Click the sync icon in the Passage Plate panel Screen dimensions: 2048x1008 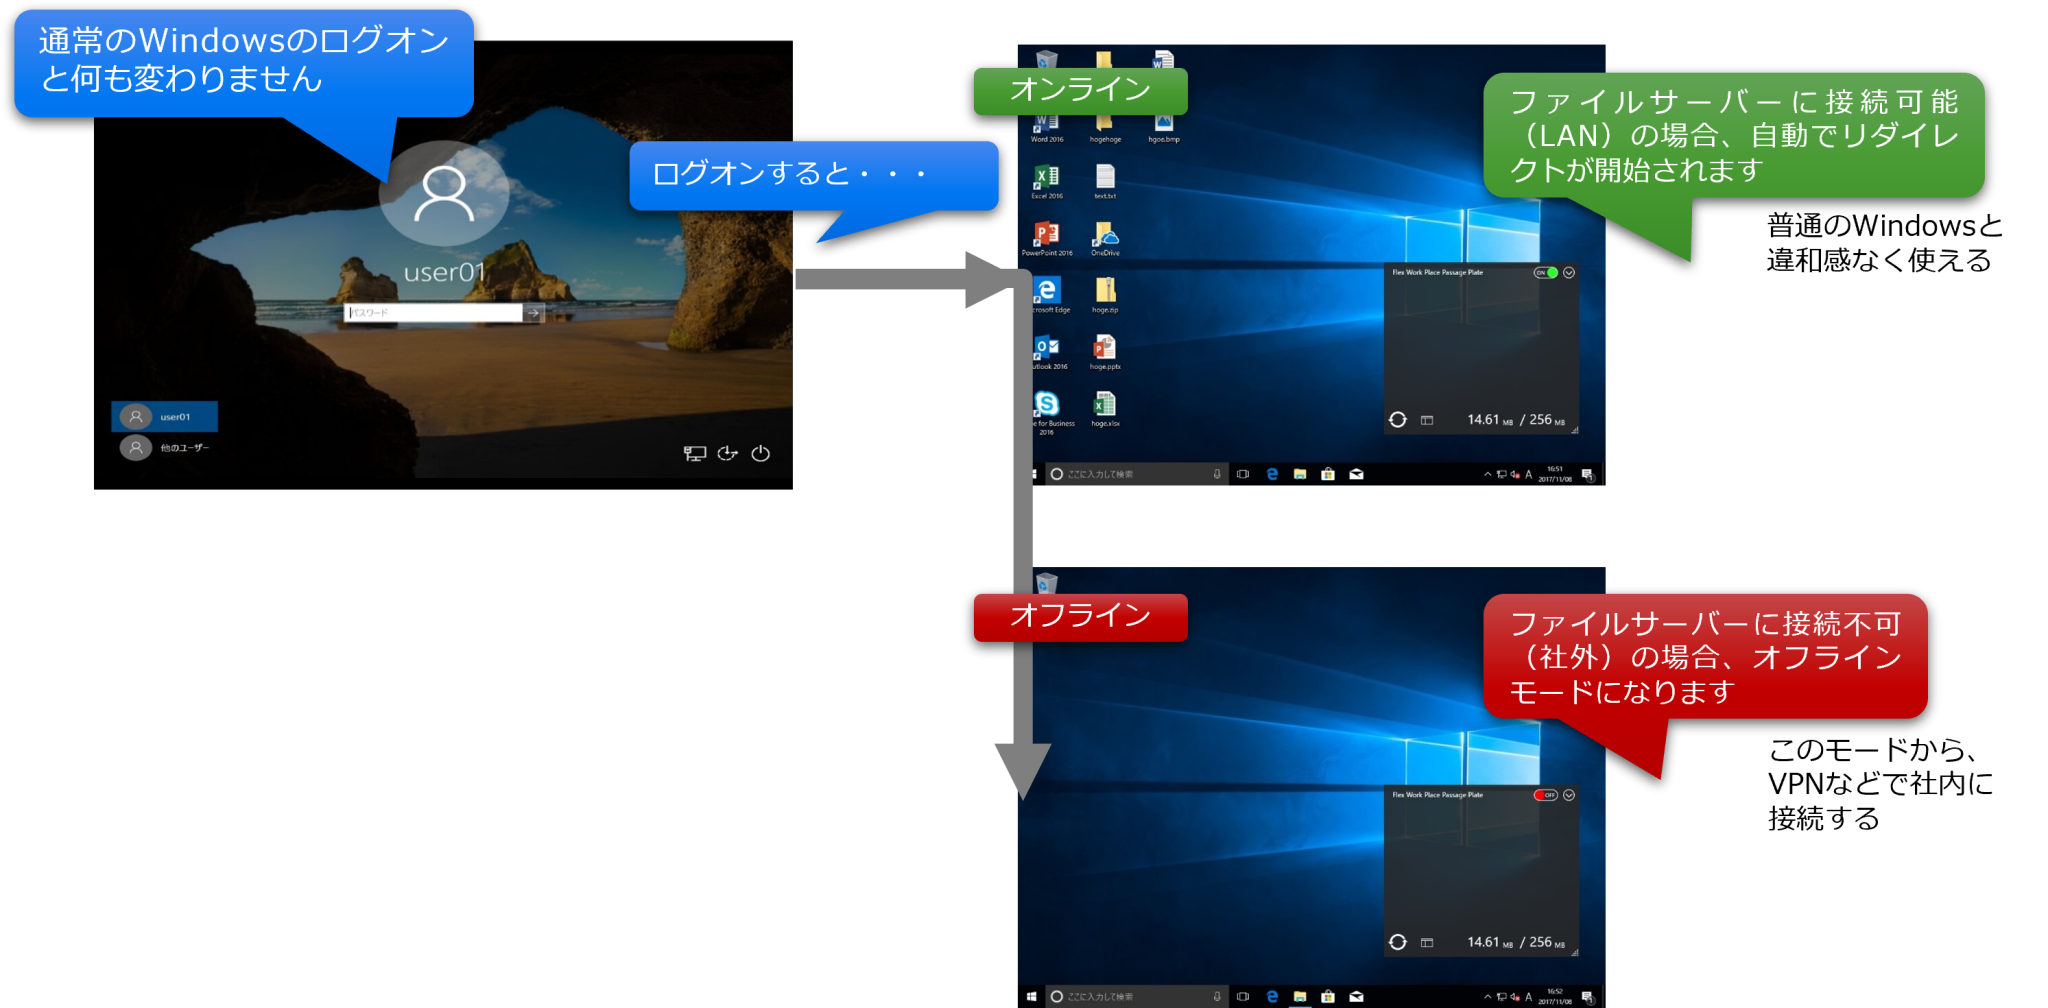(1398, 420)
